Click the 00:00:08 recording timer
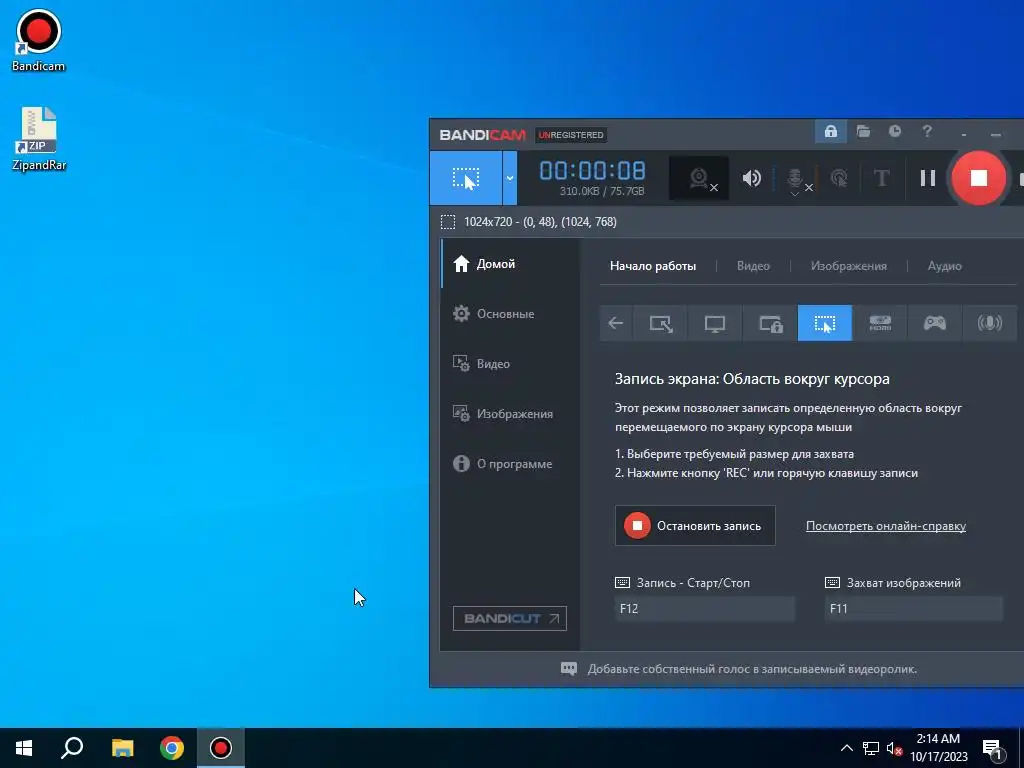Image resolution: width=1024 pixels, height=768 pixels. (592, 170)
